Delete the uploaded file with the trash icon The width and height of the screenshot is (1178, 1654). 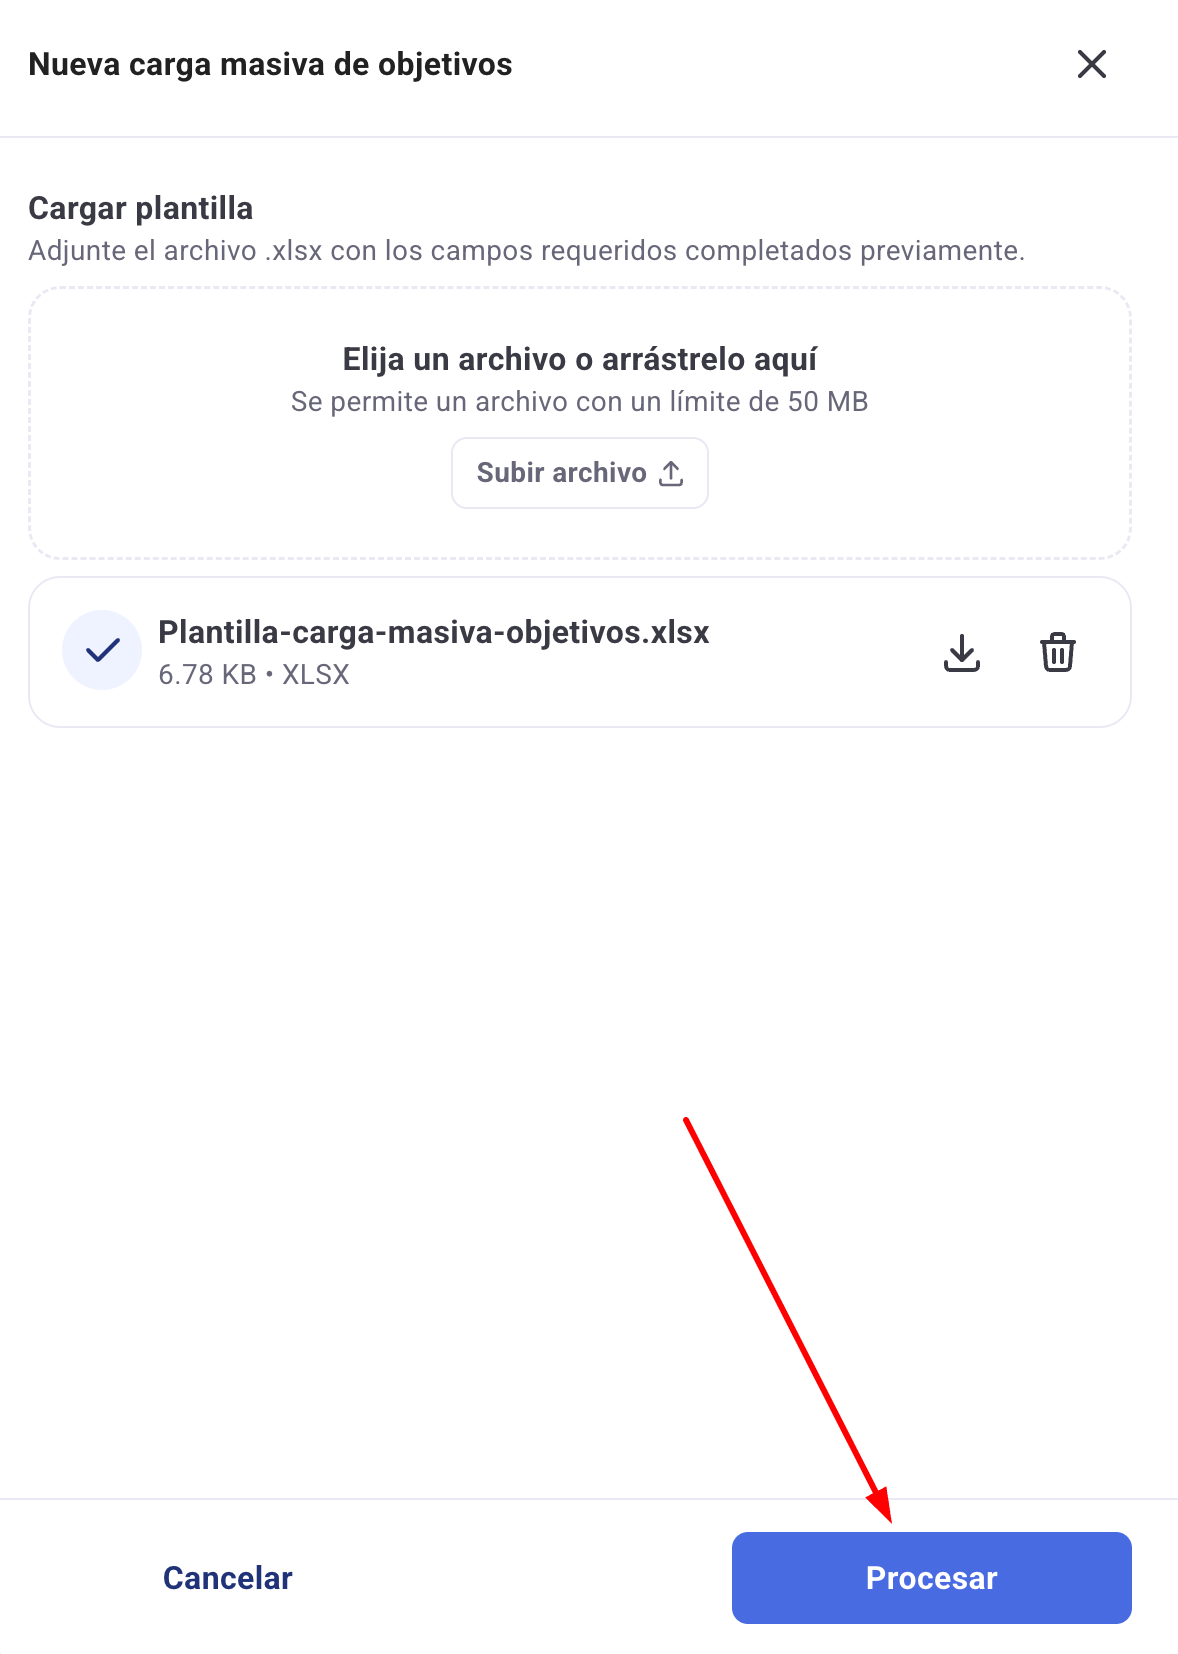(1058, 652)
